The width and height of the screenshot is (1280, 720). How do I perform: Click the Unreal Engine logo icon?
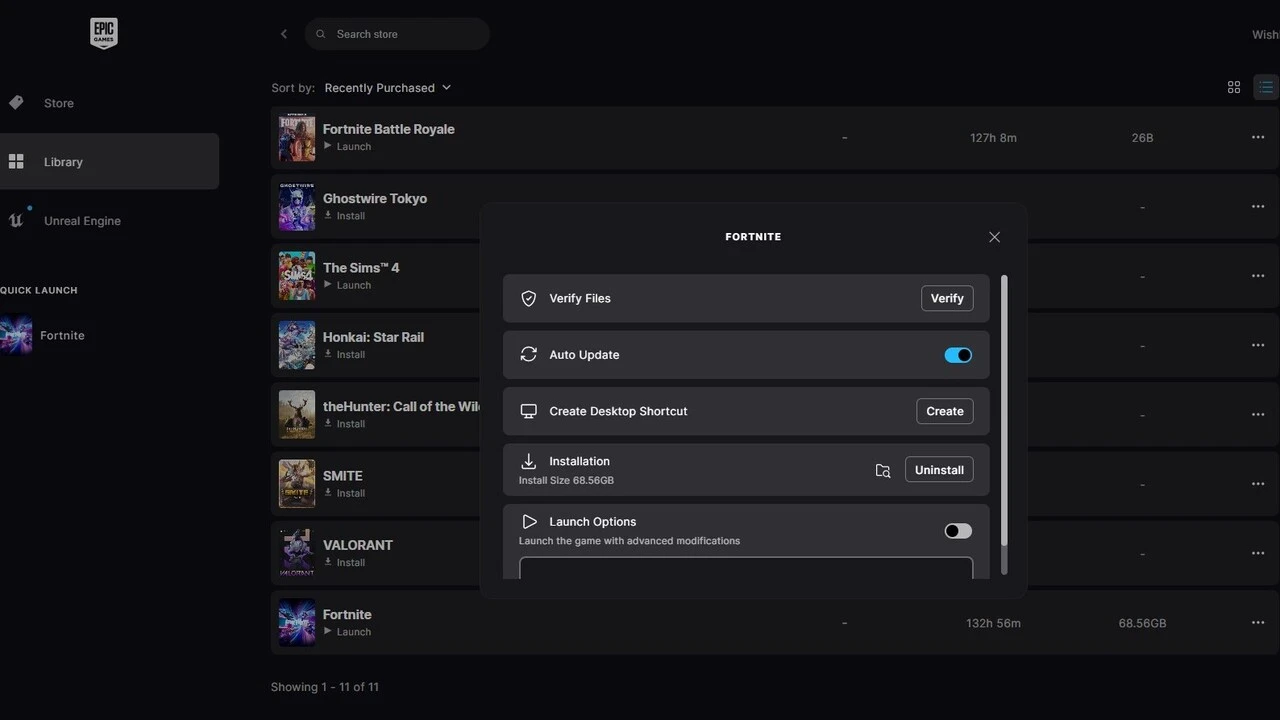click(16, 220)
